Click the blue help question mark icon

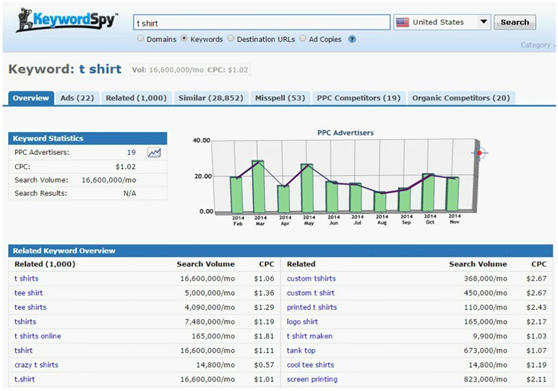tap(352, 39)
